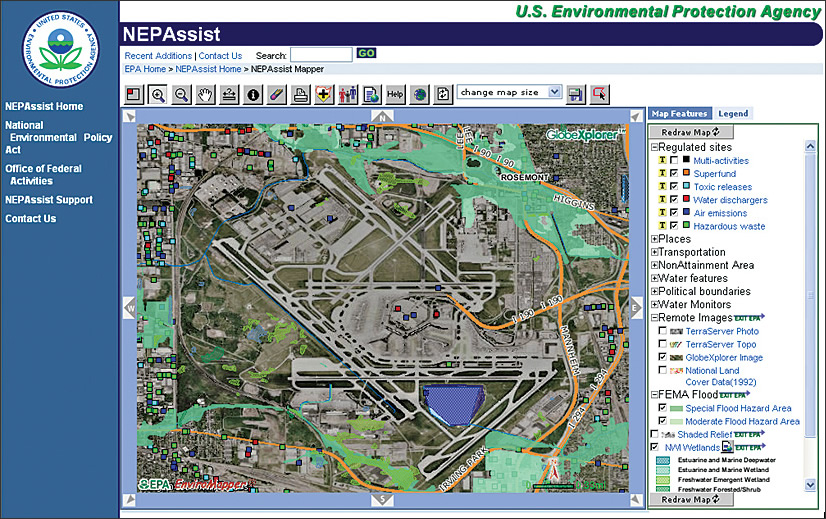
Task: Uncheck the Water dischargers checkbox
Action: tap(674, 199)
